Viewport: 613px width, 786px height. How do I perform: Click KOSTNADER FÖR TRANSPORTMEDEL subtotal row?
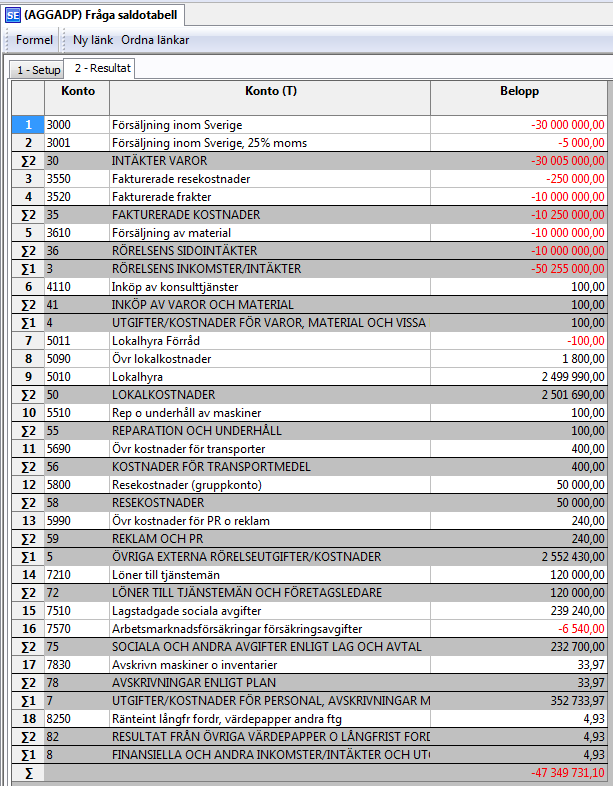pos(310,467)
